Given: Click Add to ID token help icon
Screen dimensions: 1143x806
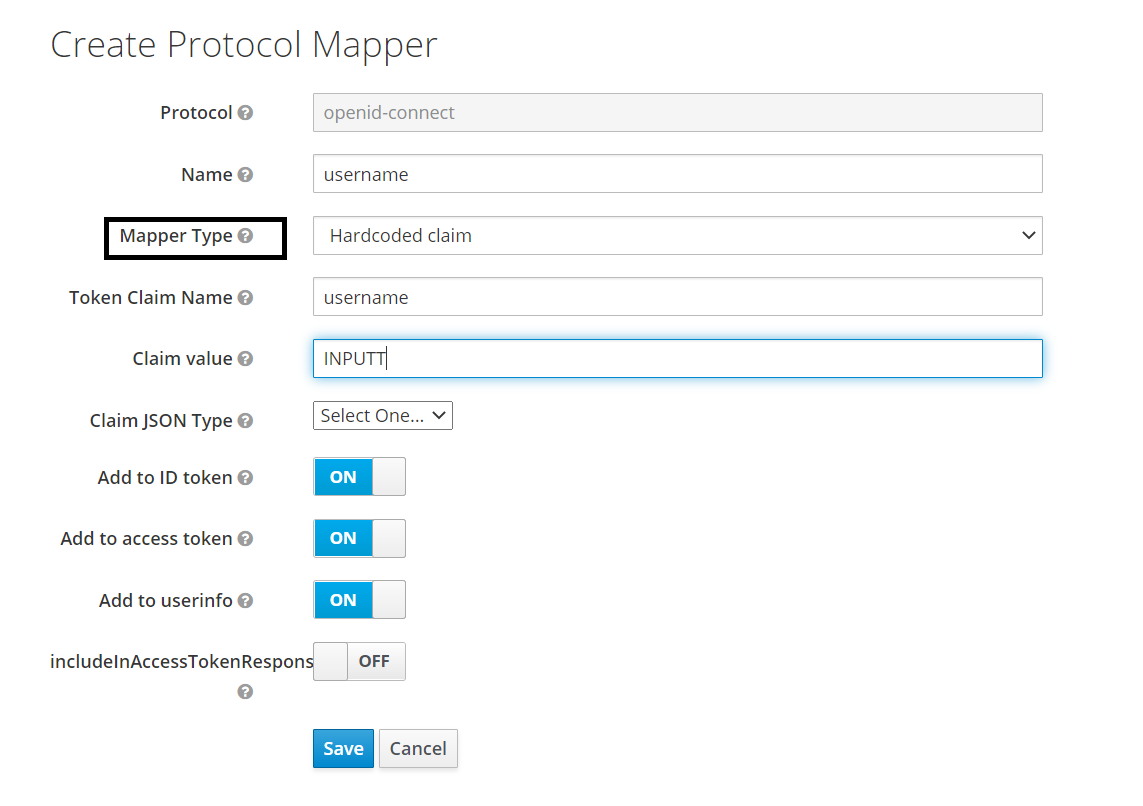Looking at the screenshot, I should coord(245,478).
